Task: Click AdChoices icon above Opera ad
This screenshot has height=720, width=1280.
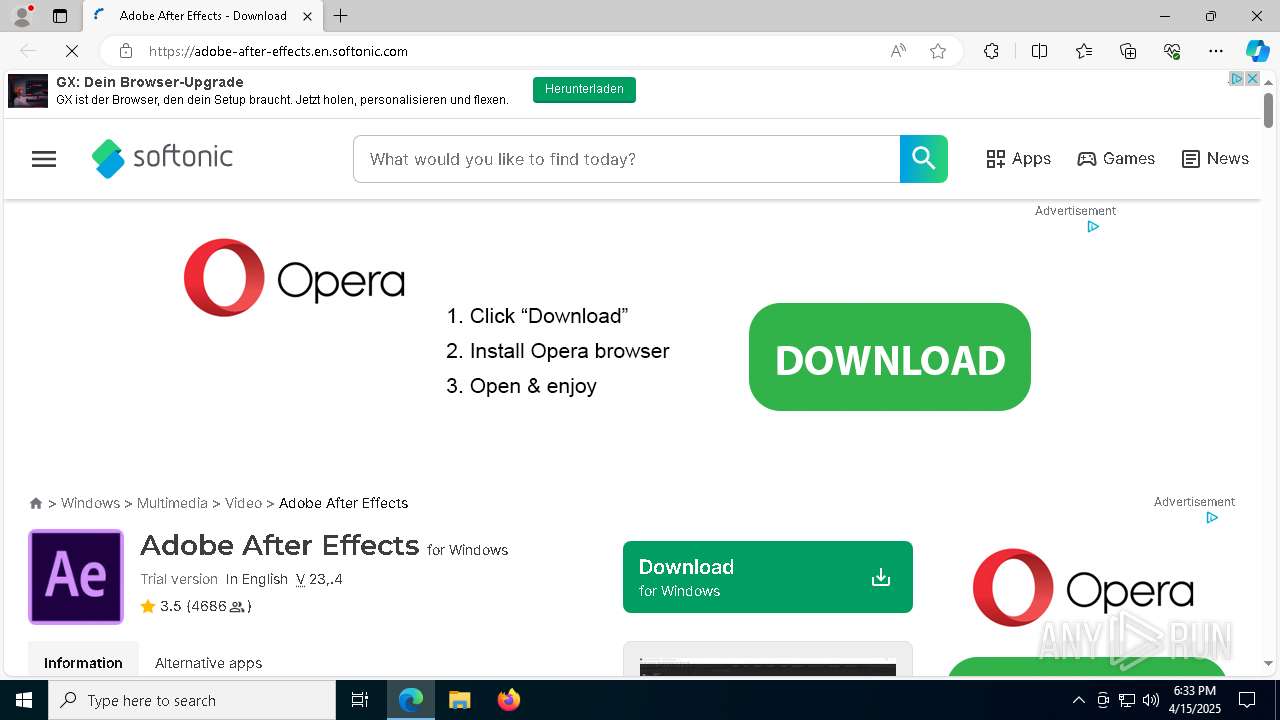Action: tap(1093, 227)
